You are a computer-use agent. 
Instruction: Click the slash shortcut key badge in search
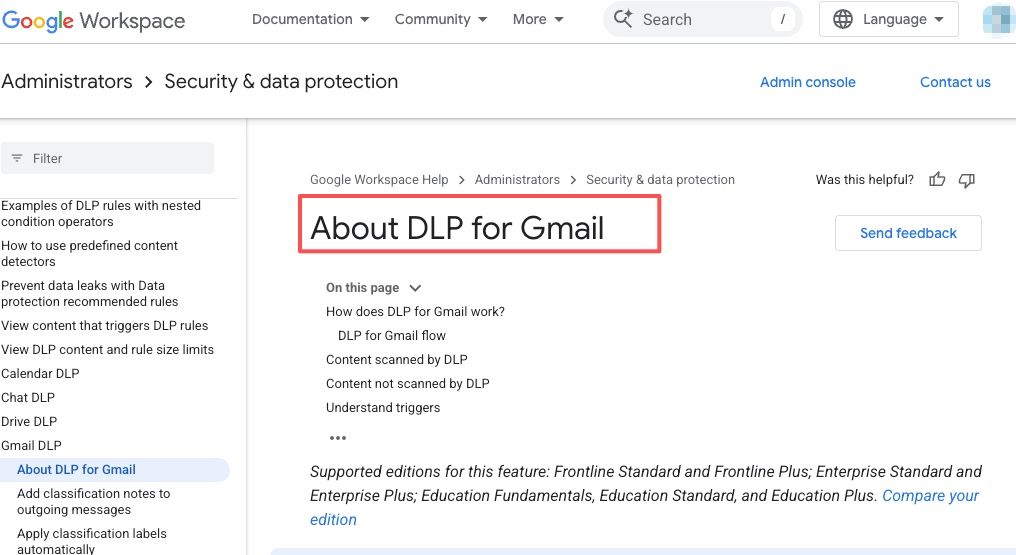[x=782, y=19]
